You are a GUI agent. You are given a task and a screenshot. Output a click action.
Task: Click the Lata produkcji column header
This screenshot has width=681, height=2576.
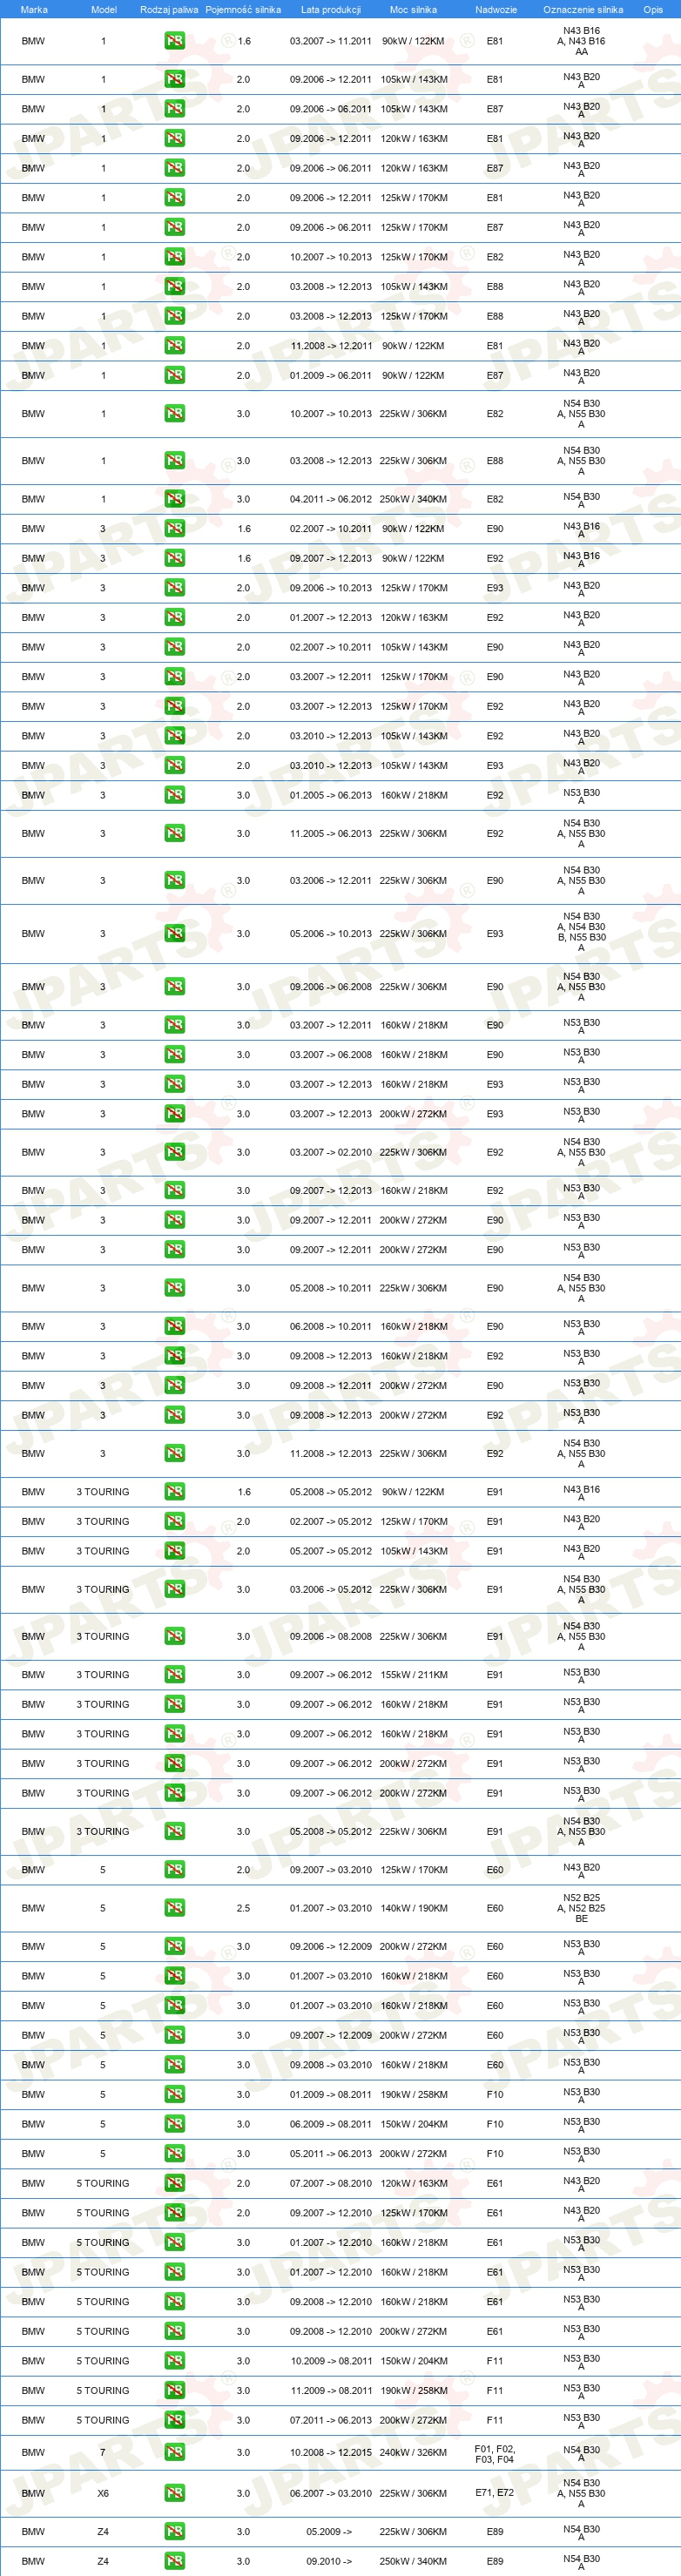point(331,9)
